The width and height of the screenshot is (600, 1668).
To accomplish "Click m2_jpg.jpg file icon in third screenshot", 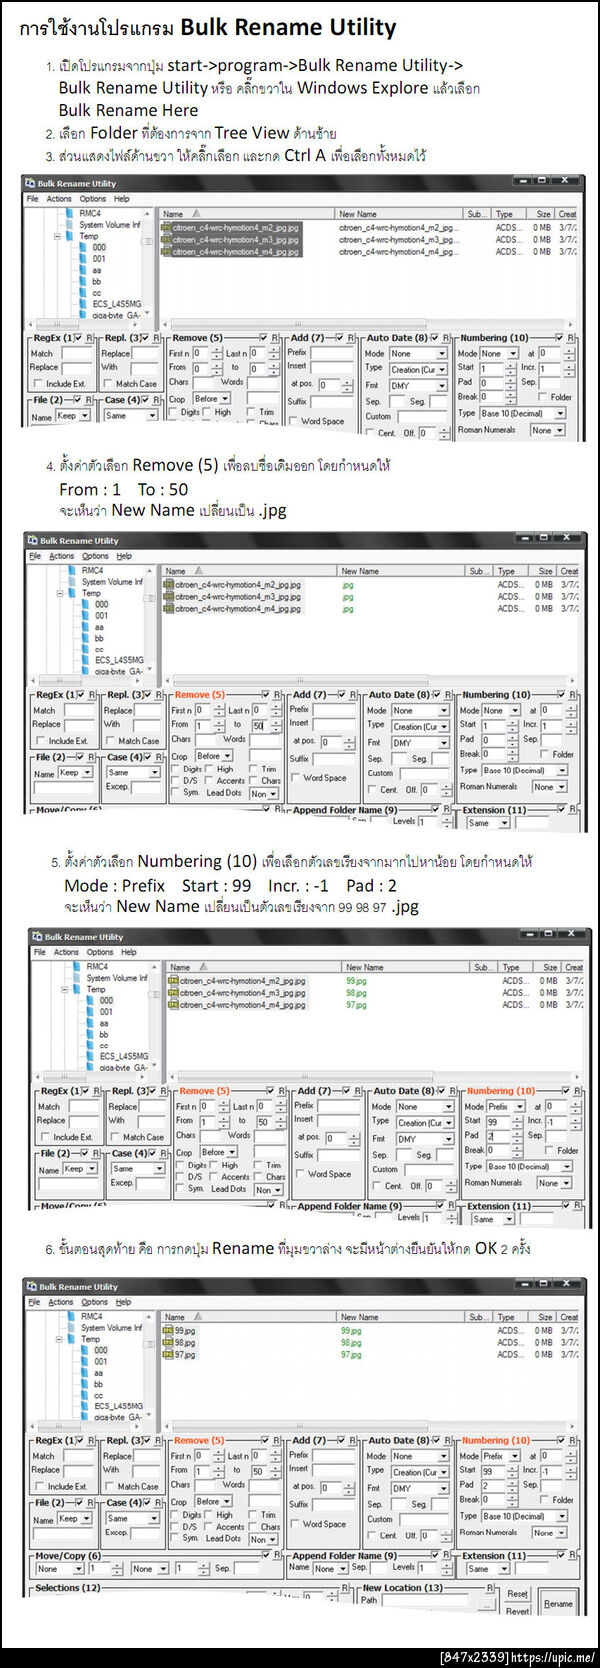I will [x=173, y=981].
